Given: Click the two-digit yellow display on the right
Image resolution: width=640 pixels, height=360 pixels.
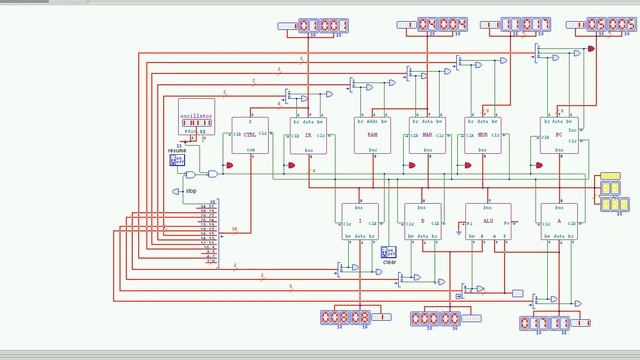Looking at the screenshot, I should pyautogui.click(x=610, y=189).
